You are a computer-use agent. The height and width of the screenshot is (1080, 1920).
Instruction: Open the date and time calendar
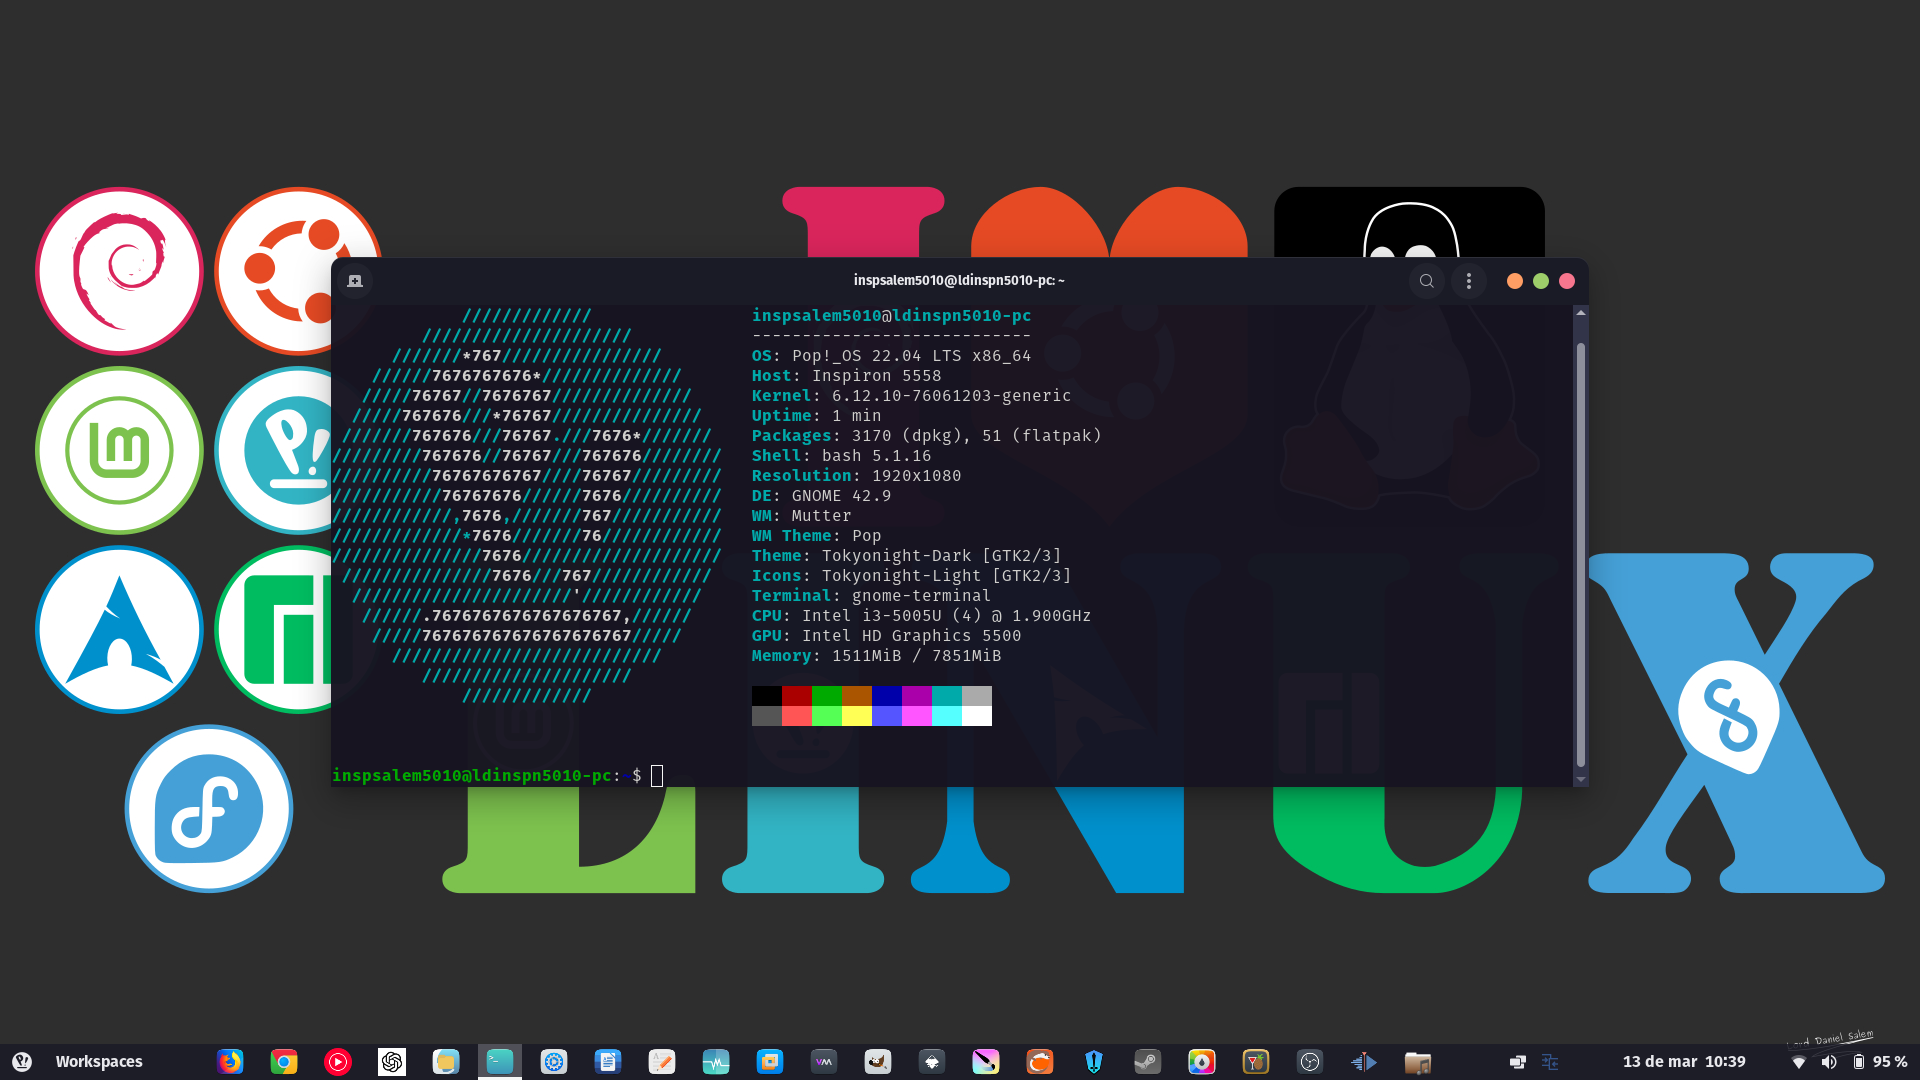click(1684, 1062)
